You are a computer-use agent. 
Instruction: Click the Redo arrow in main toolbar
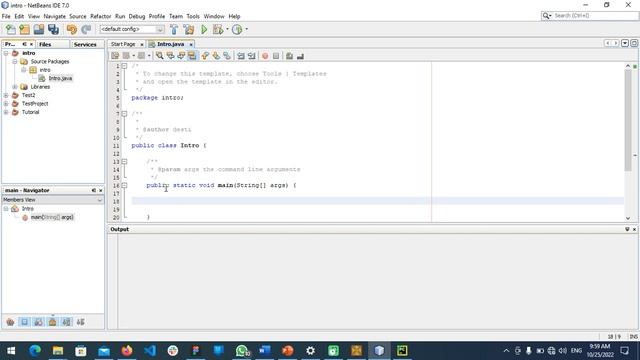point(86,29)
